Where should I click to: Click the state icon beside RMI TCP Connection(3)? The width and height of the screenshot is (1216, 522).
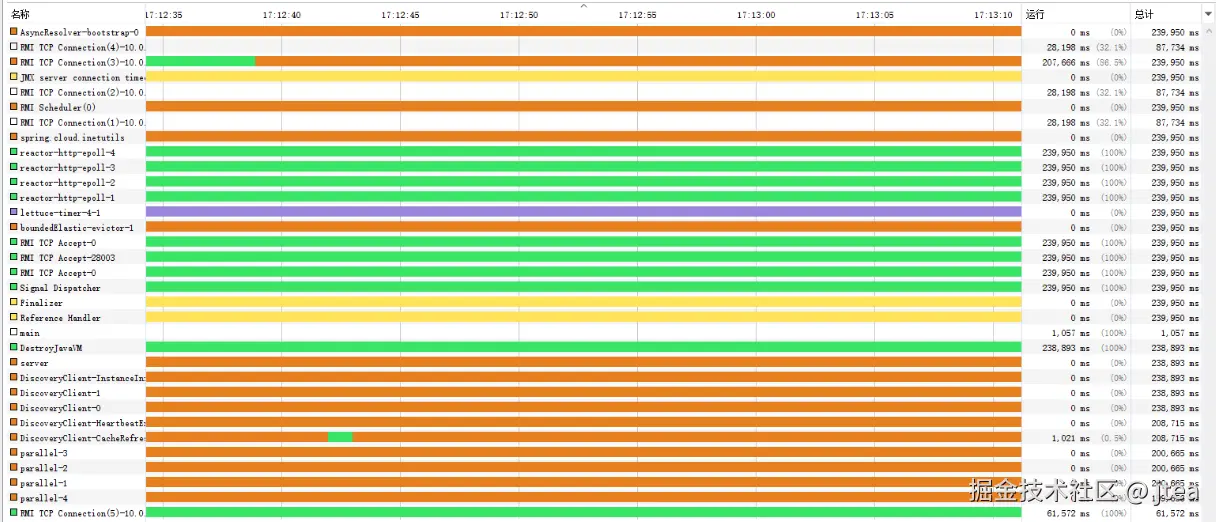coord(14,62)
